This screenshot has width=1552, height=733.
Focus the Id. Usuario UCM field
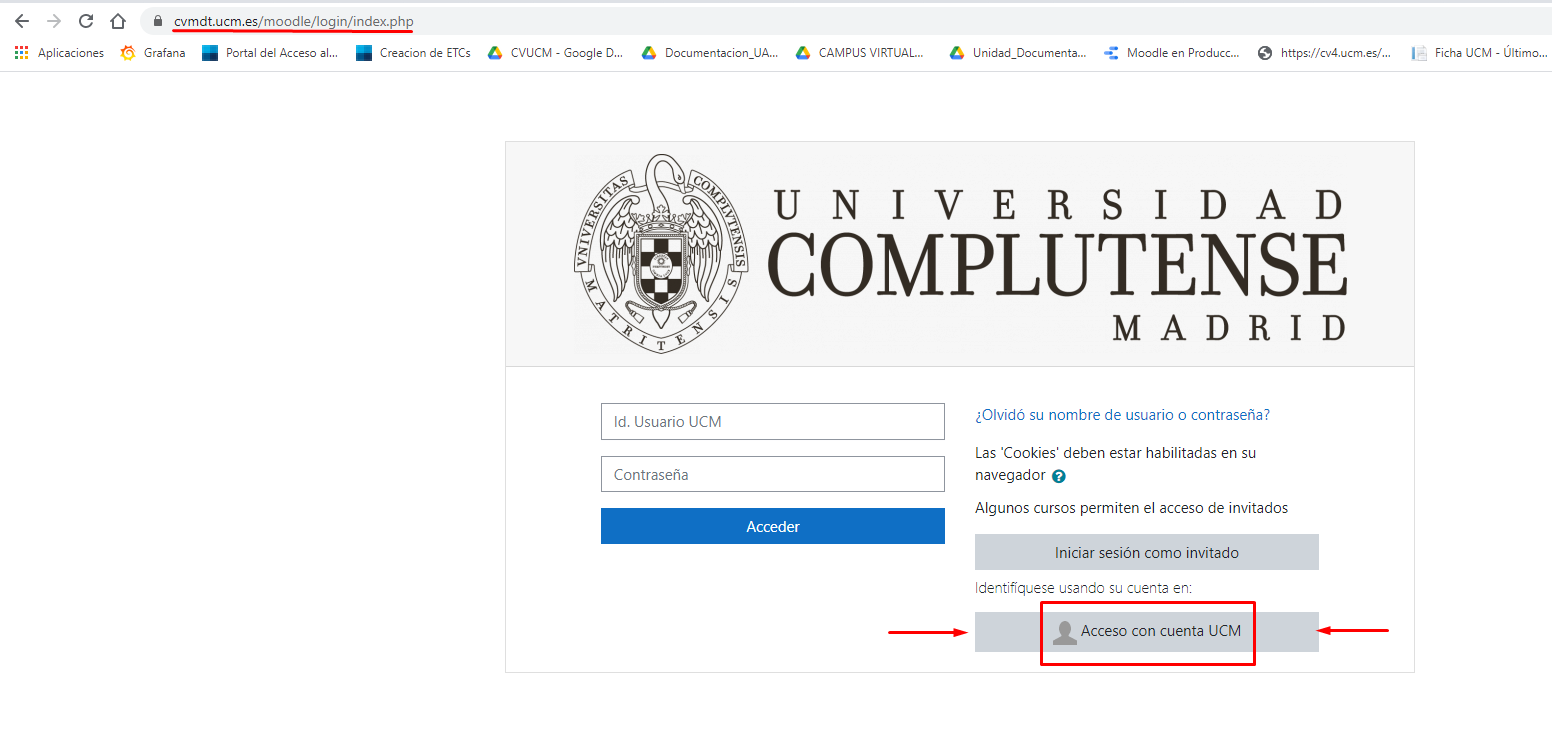click(x=773, y=421)
